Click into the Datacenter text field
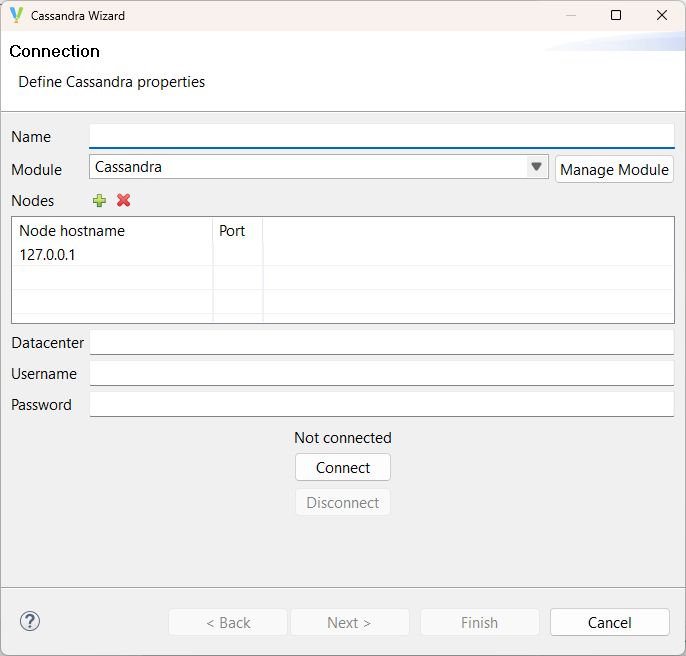Viewport: 686px width, 656px height. tap(381, 343)
